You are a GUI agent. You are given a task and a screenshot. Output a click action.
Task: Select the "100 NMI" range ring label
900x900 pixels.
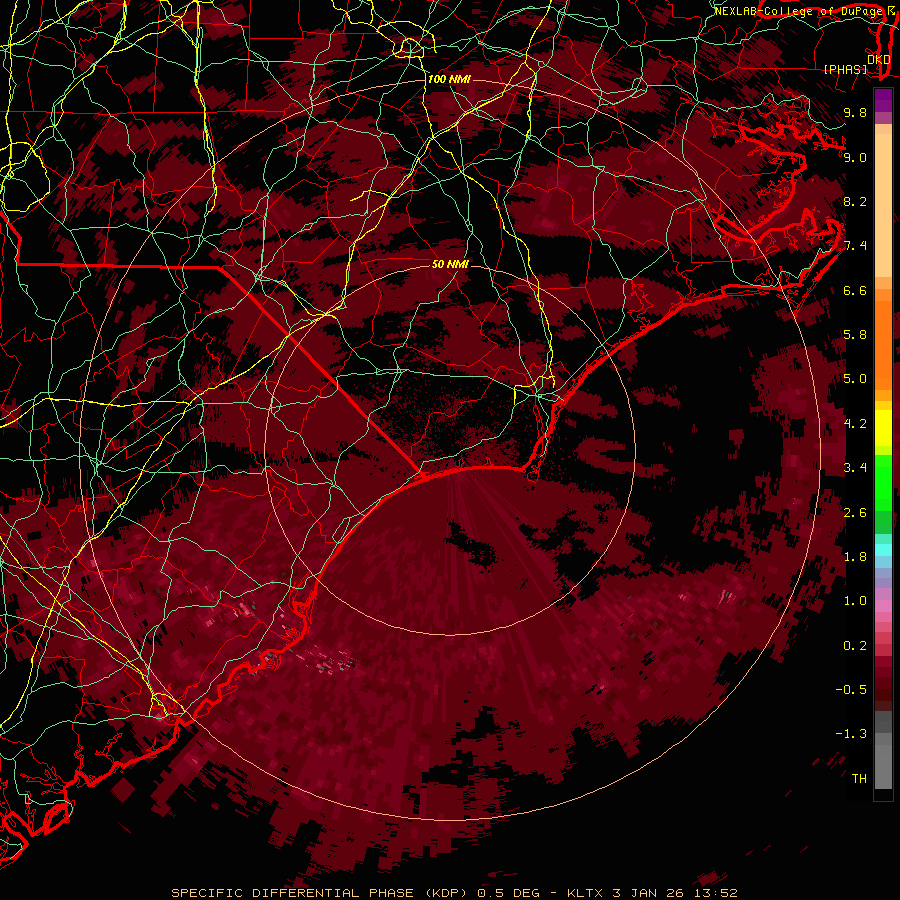(449, 79)
